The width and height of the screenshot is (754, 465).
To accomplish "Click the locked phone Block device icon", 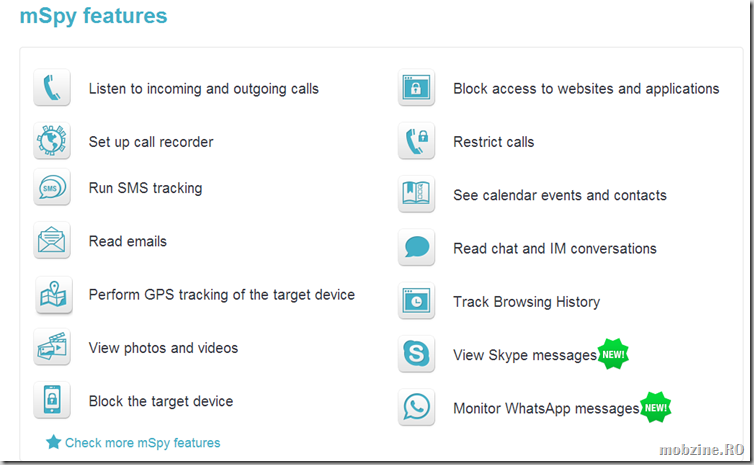I will [x=52, y=400].
